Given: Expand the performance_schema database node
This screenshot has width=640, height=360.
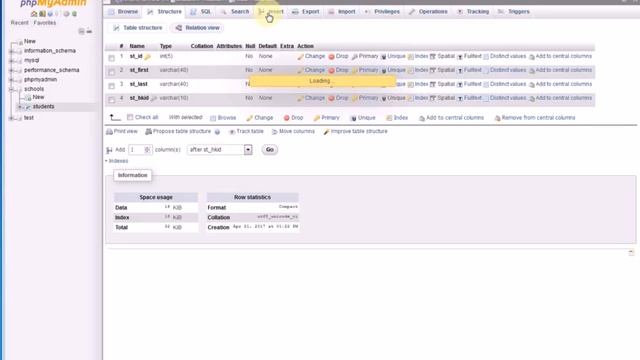Looking at the screenshot, I should pos(11,70).
